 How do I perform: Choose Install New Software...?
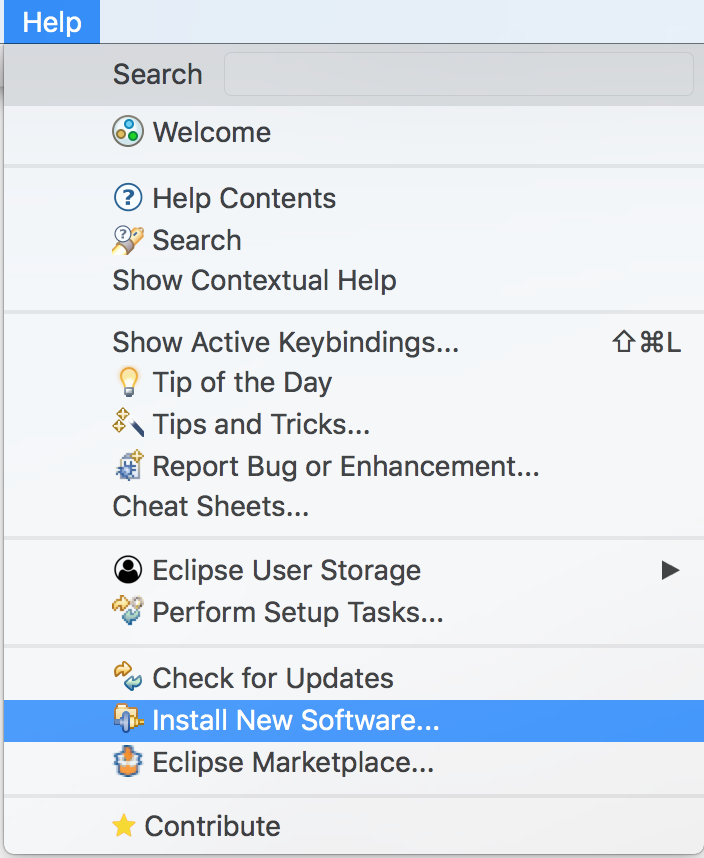(295, 720)
